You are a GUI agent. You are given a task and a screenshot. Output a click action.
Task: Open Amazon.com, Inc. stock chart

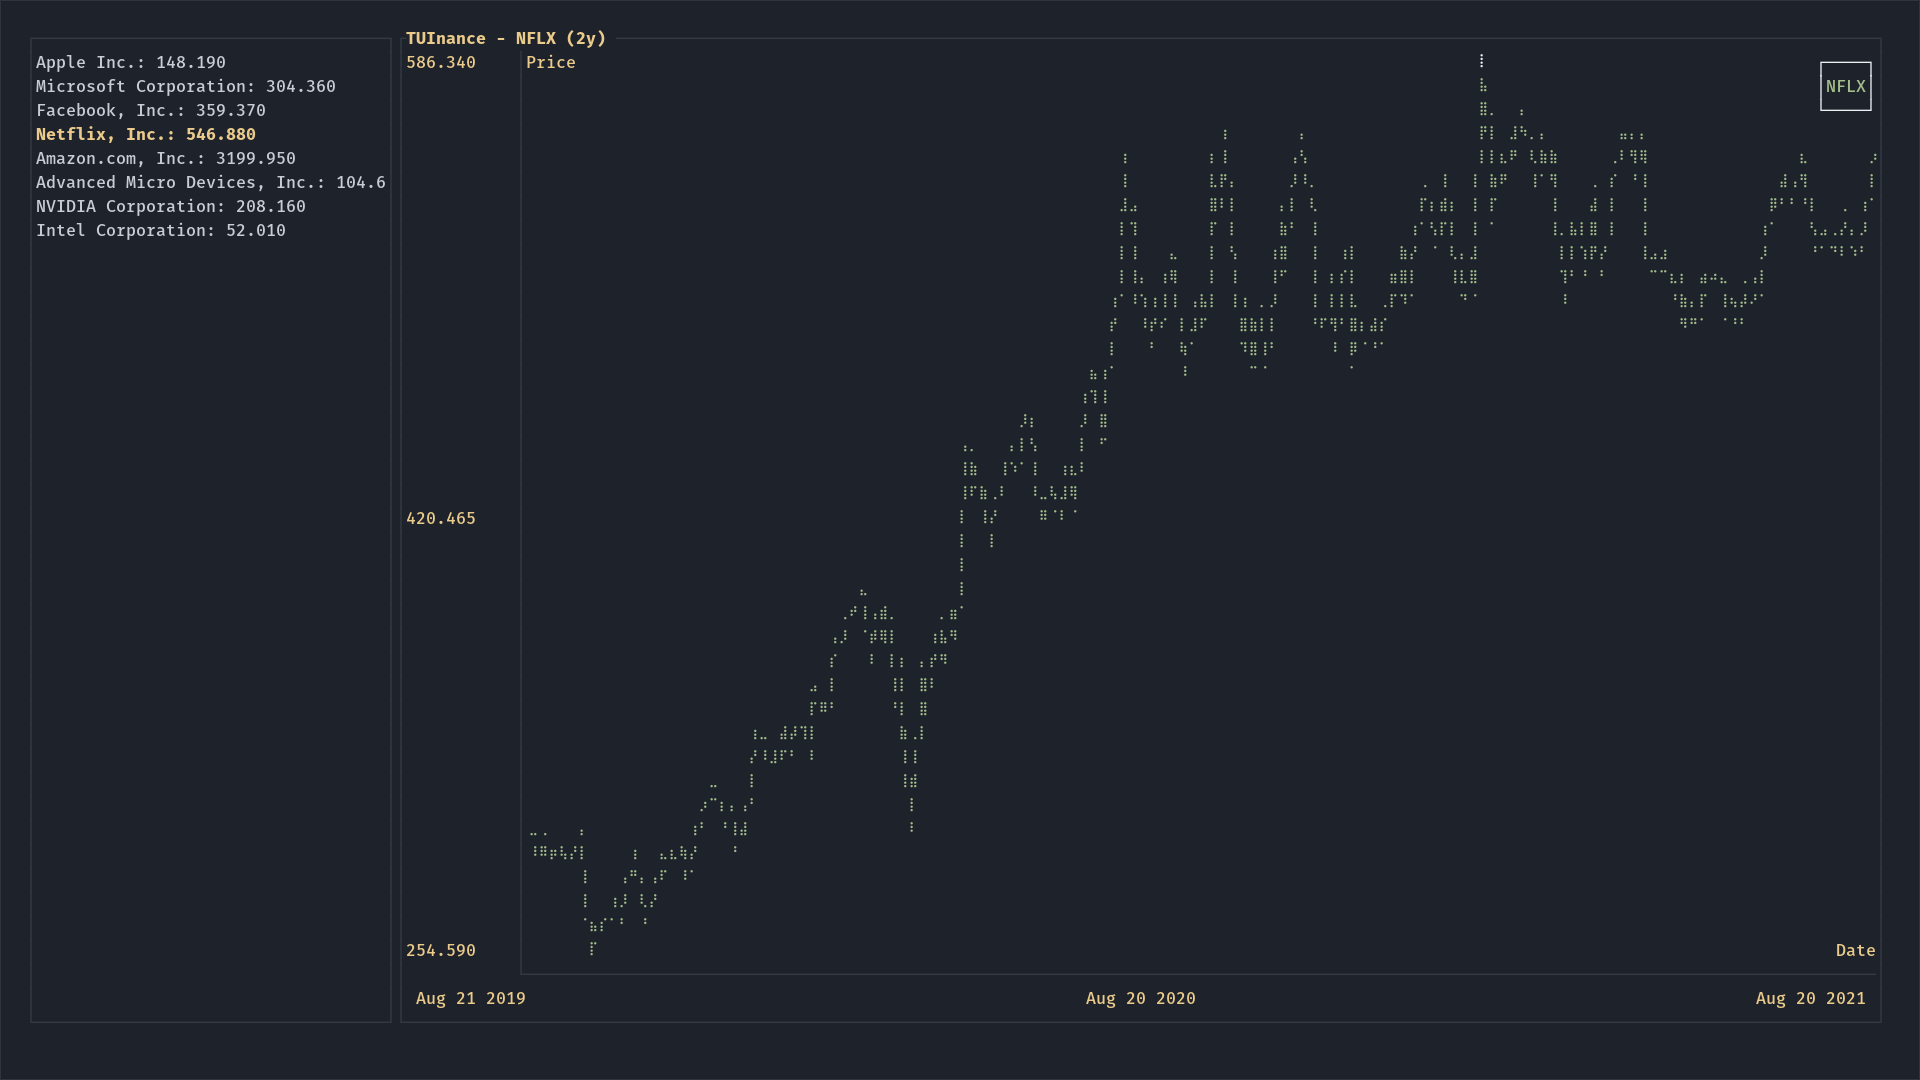point(166,158)
